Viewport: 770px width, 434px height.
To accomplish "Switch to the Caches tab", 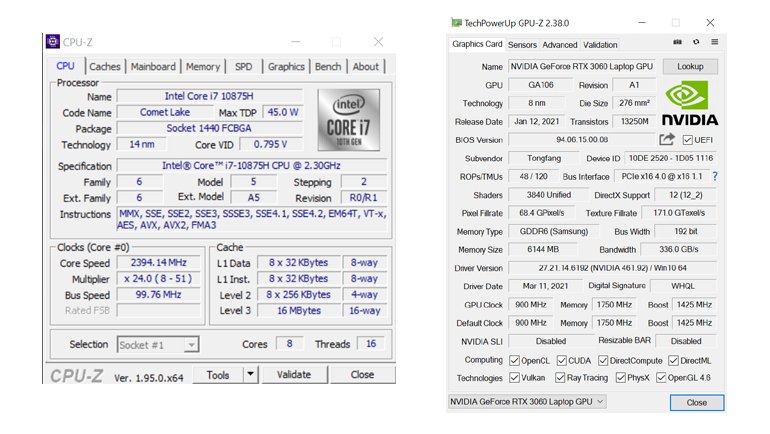I will [x=105, y=67].
